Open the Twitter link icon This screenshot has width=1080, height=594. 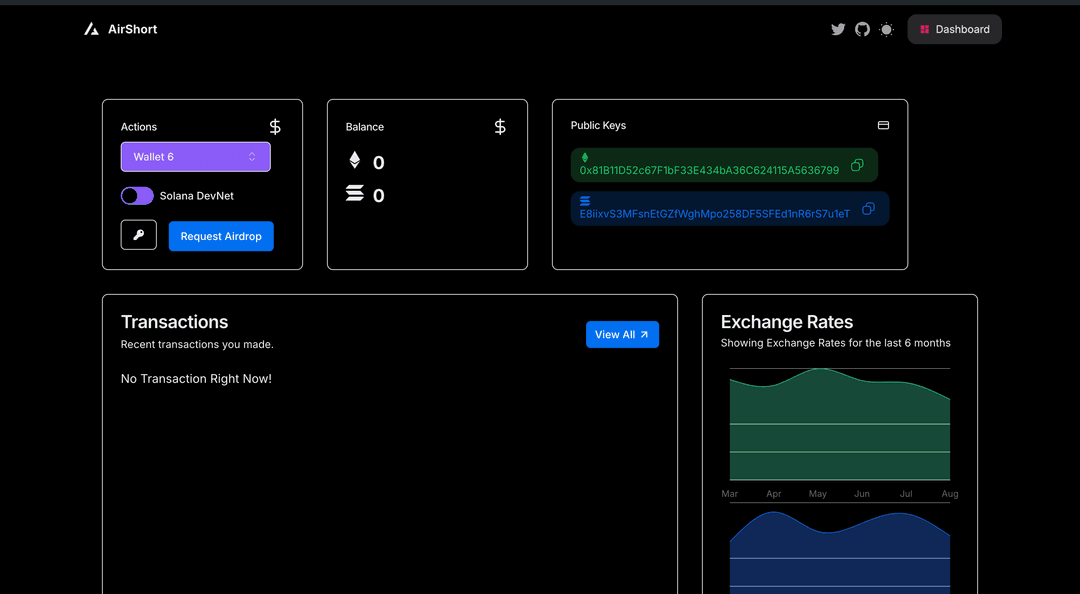pyautogui.click(x=838, y=30)
